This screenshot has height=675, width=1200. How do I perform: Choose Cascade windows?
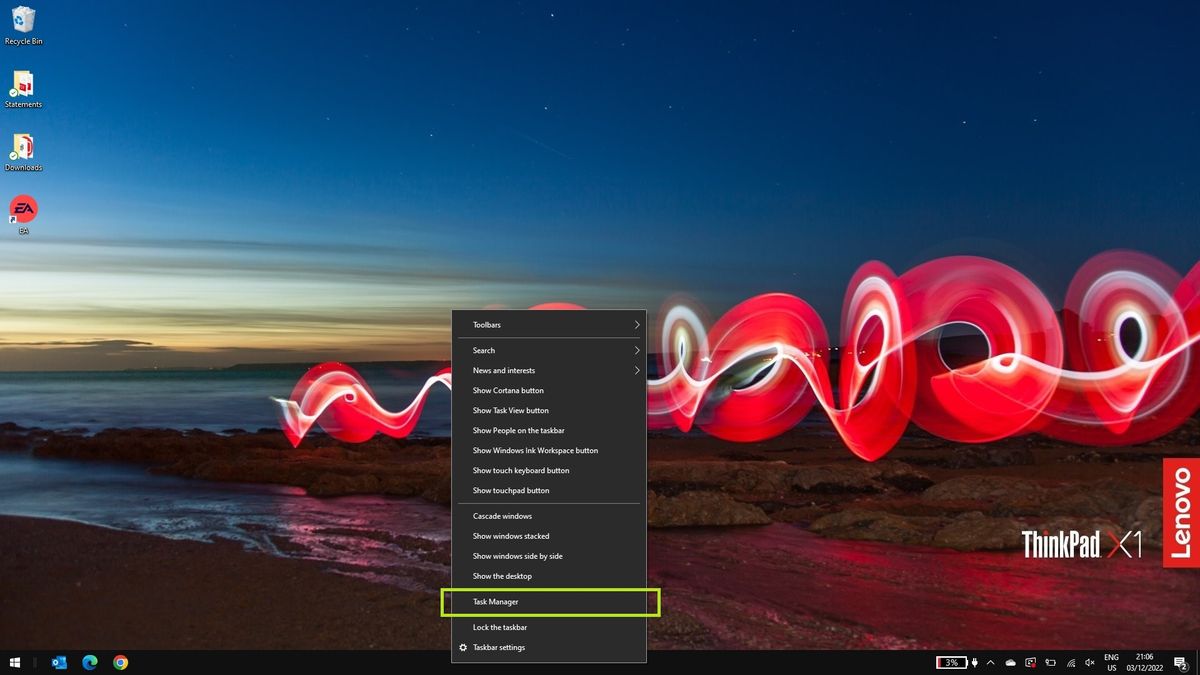(548, 517)
